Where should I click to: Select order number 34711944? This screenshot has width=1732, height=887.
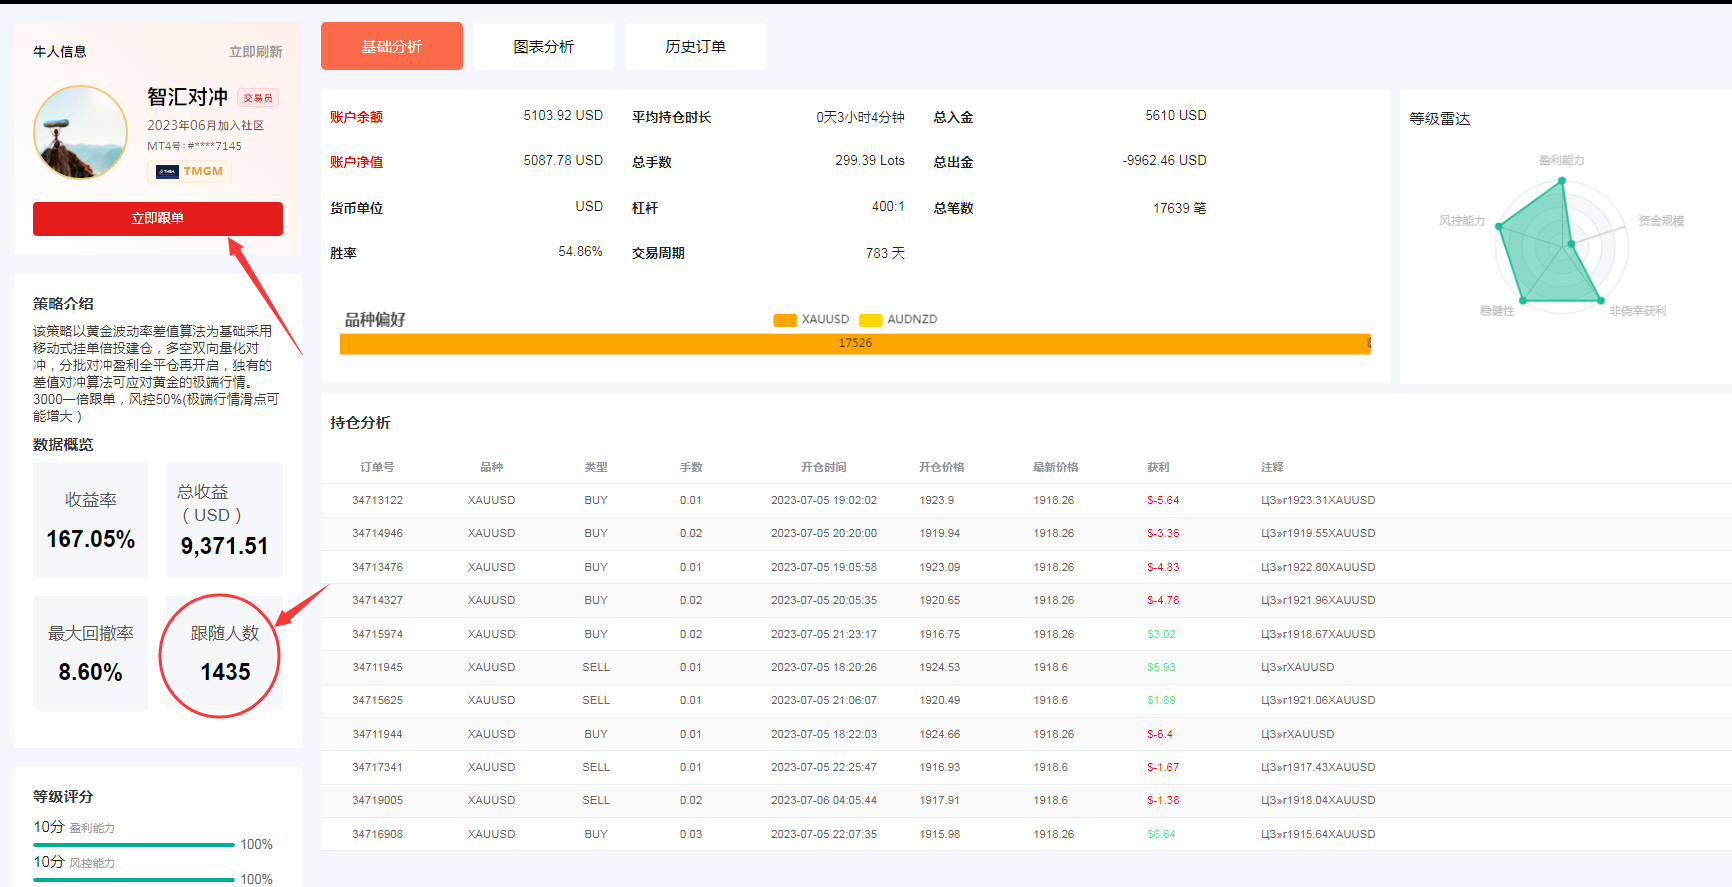[377, 734]
